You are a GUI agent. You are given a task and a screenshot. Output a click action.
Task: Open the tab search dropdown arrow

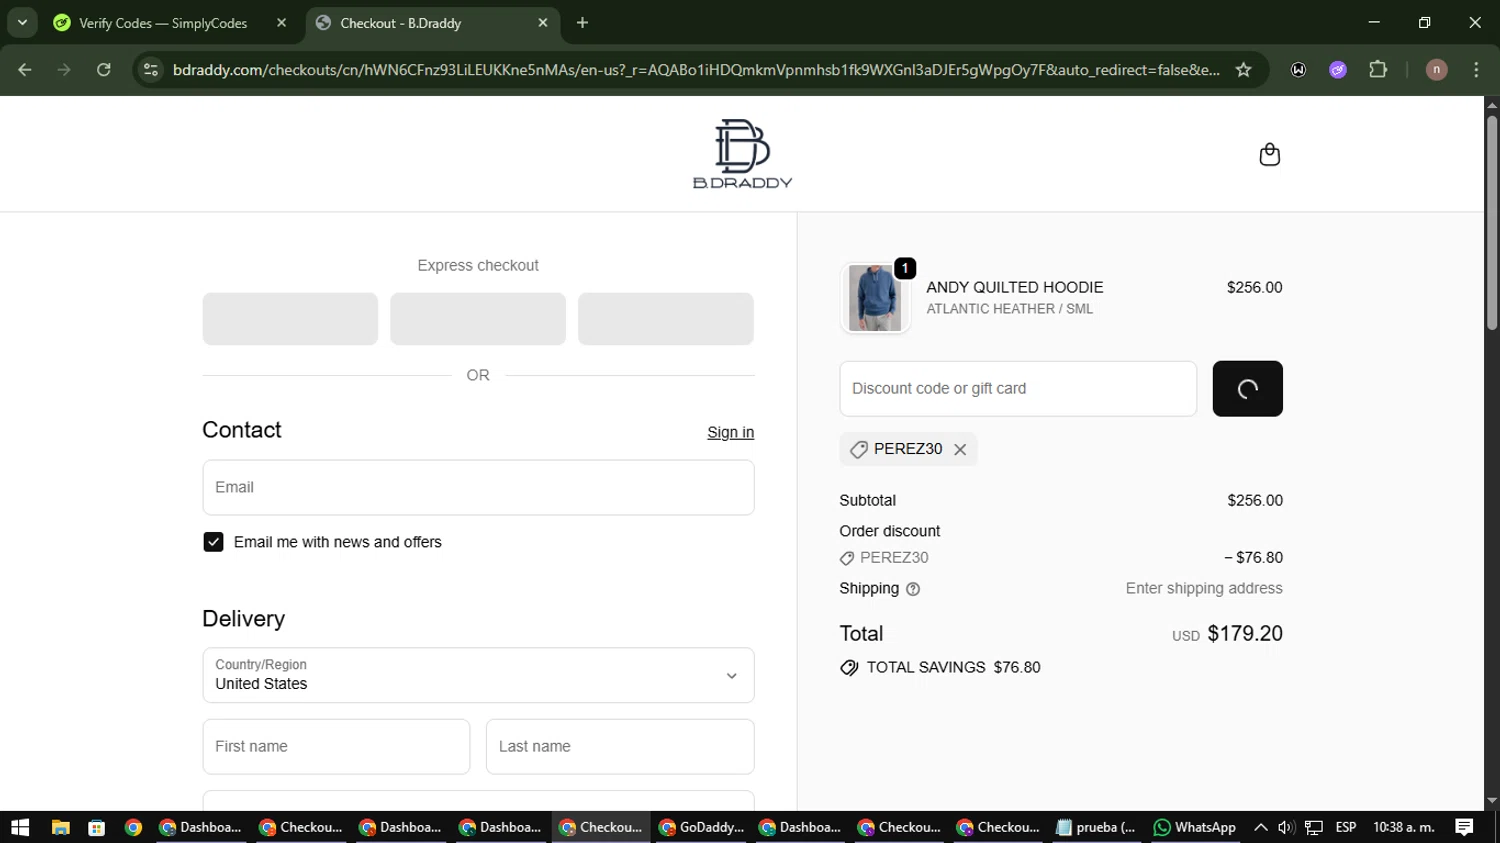pyautogui.click(x=22, y=23)
